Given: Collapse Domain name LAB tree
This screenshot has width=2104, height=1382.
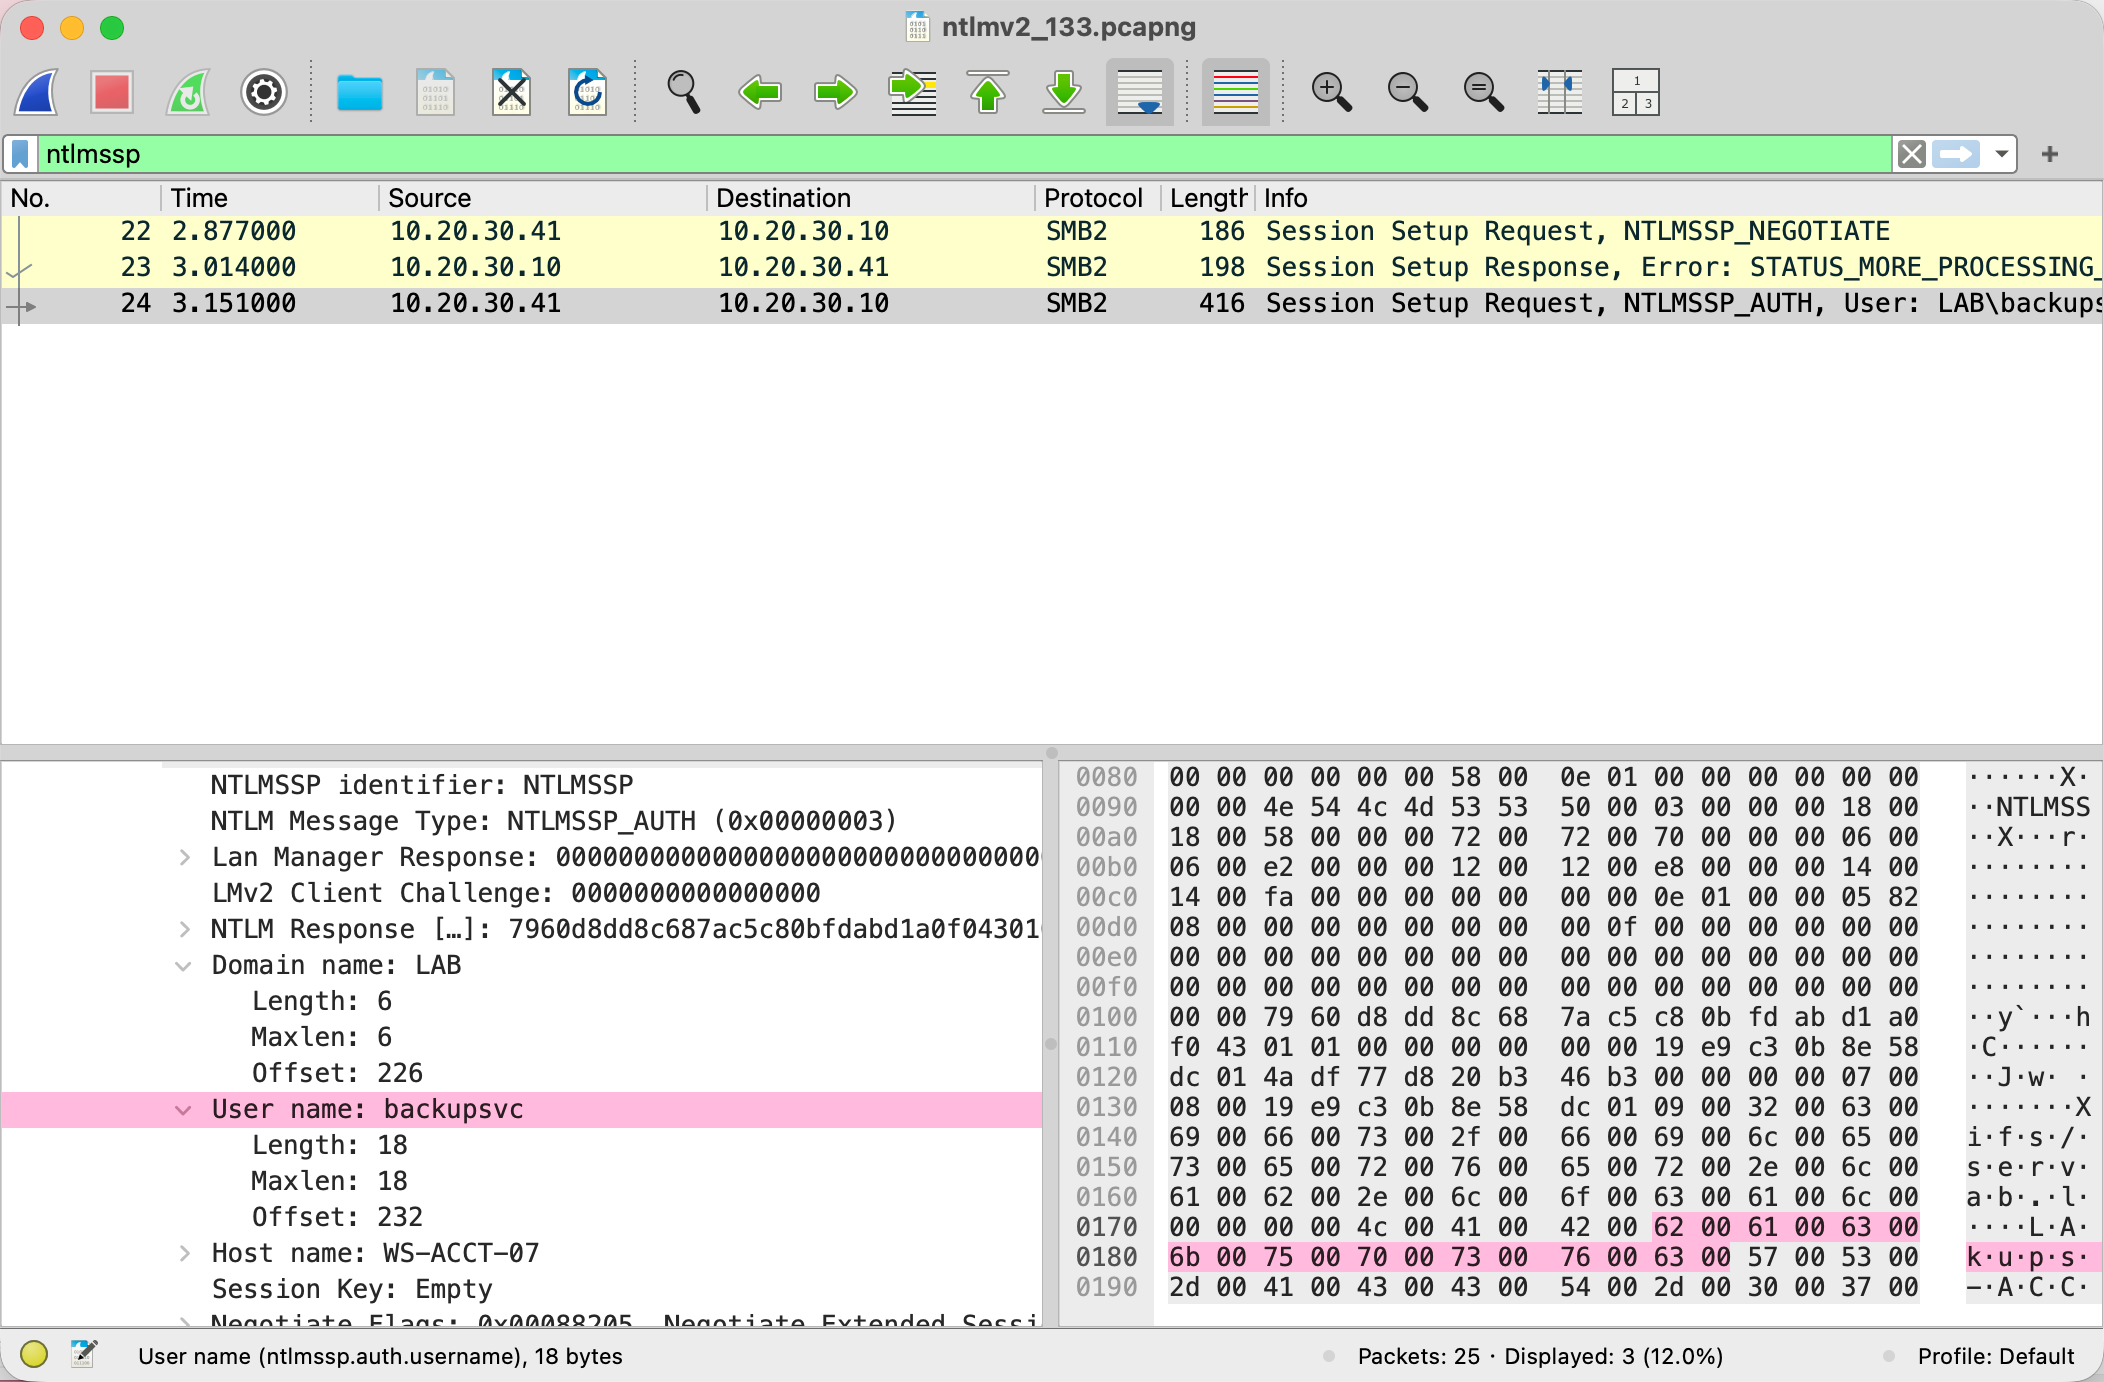Looking at the screenshot, I should 184,966.
